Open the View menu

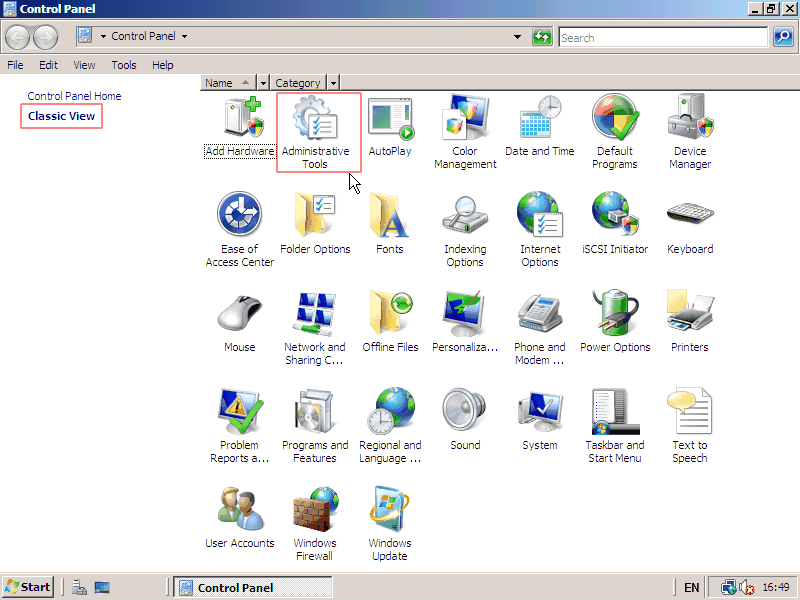[84, 65]
